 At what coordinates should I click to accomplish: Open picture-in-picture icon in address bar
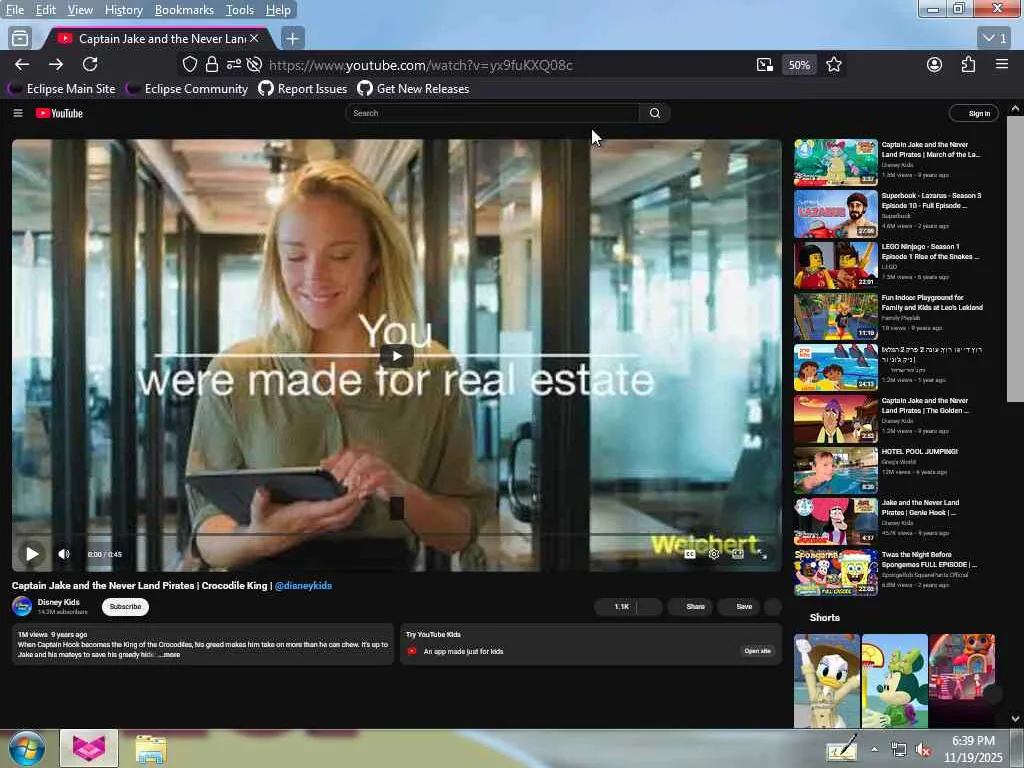765,65
